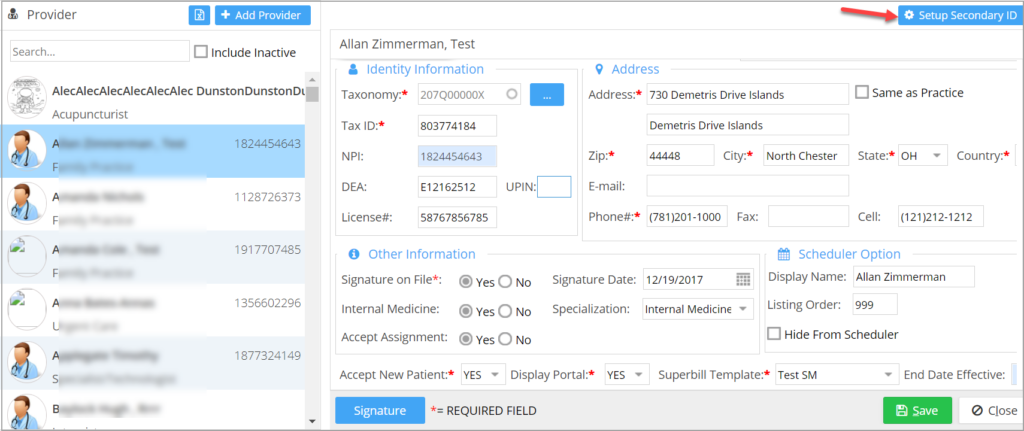Click the blue Signature button
This screenshot has width=1024, height=431.
pyautogui.click(x=378, y=410)
